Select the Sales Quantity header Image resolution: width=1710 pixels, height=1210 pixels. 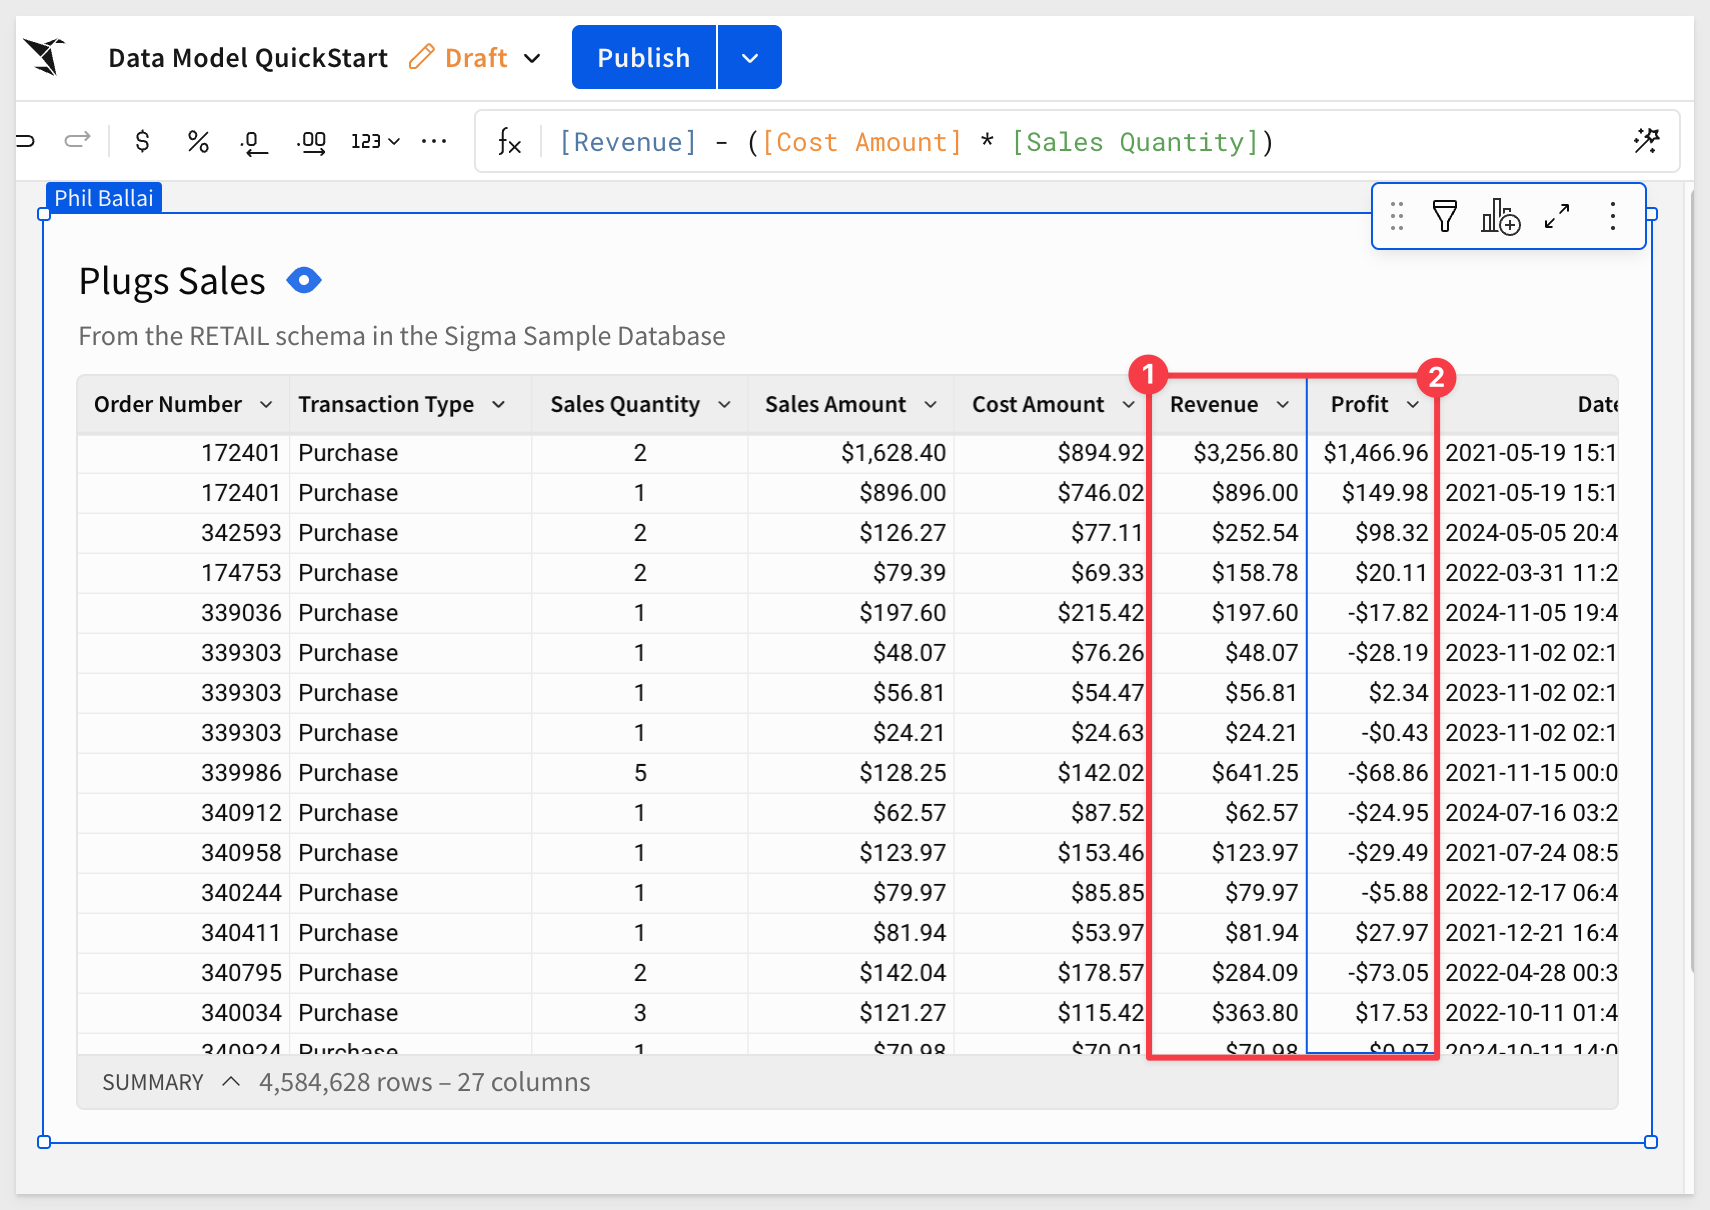pyautogui.click(x=625, y=404)
